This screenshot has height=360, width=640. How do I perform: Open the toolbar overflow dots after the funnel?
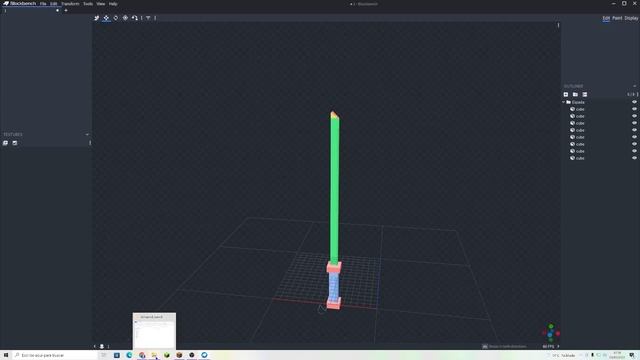click(x=155, y=18)
